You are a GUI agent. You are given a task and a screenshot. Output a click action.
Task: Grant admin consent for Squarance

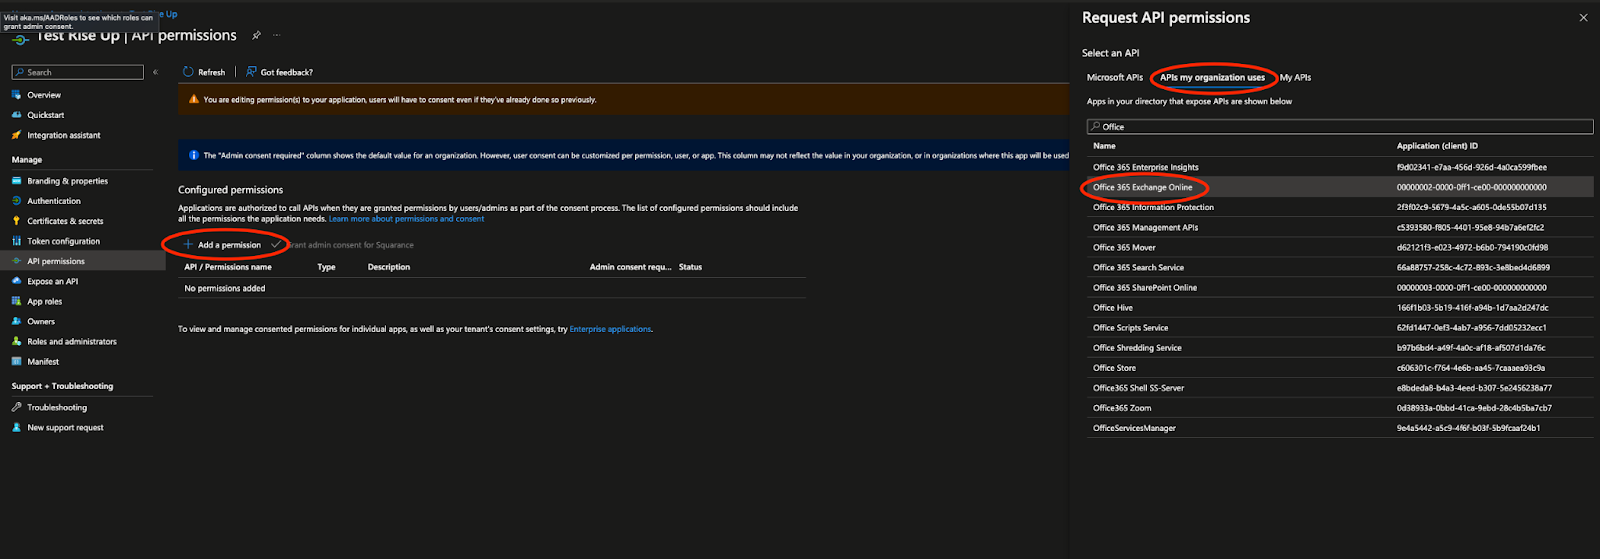342,245
